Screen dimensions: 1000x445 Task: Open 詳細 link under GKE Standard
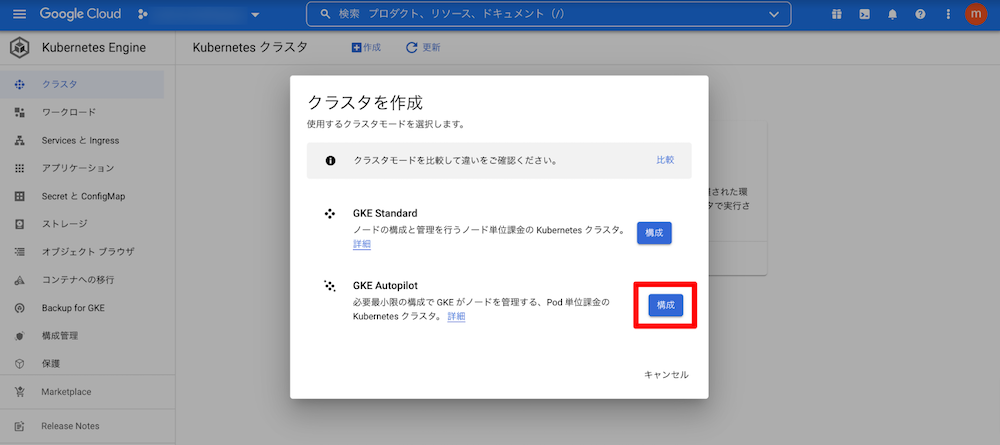click(362, 244)
